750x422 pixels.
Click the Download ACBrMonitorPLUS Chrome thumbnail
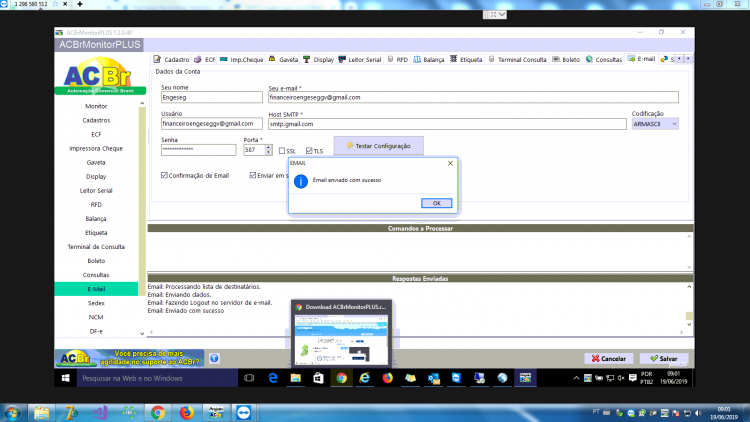point(341,333)
